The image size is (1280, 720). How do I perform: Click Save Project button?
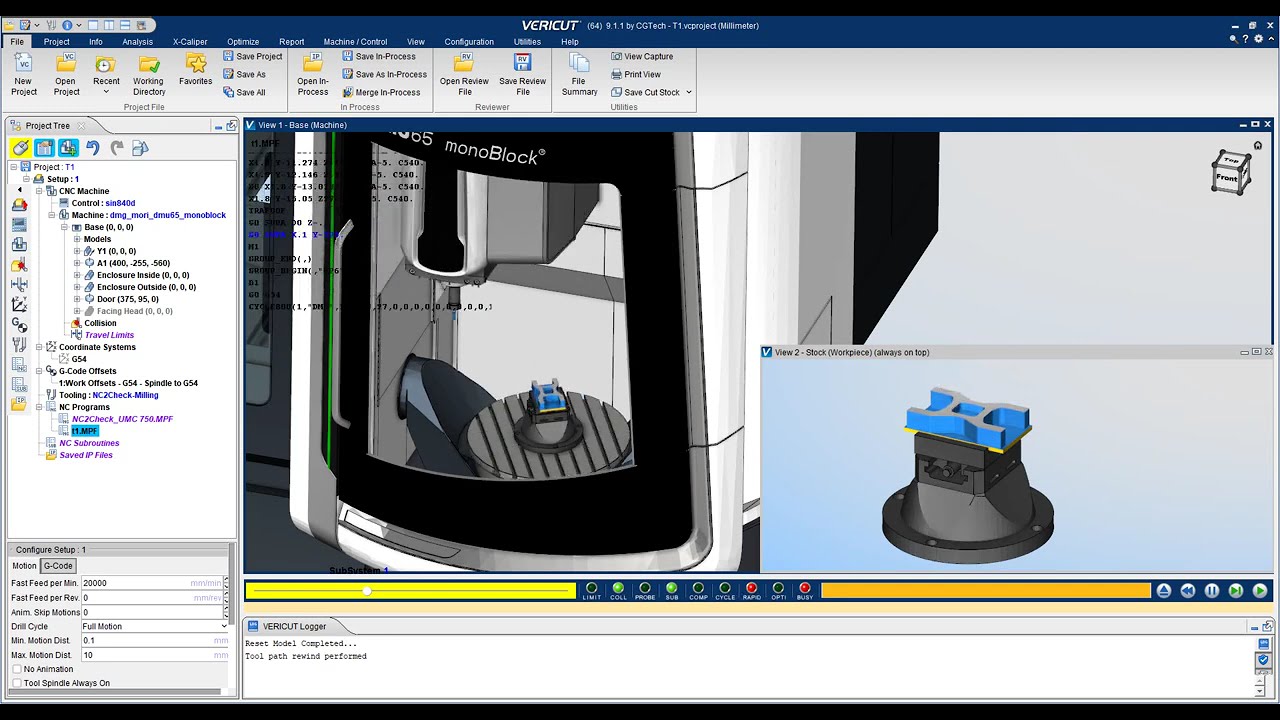[252, 56]
